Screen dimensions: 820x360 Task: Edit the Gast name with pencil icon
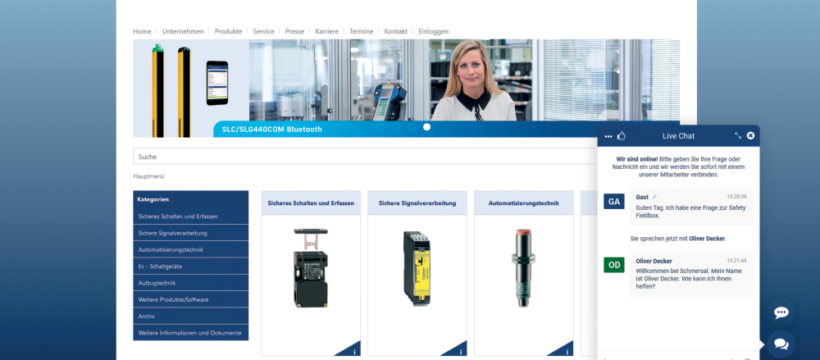[x=654, y=197]
